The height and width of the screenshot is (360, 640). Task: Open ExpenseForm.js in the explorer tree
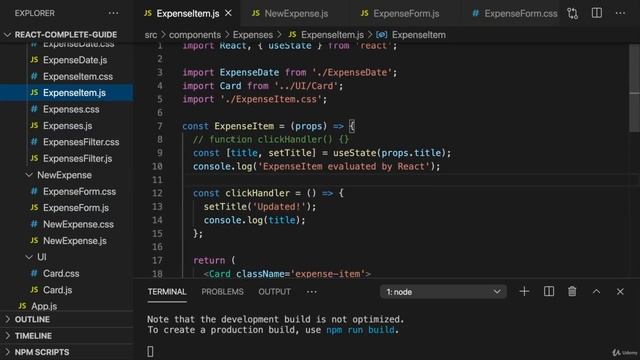pyautogui.click(x=76, y=208)
